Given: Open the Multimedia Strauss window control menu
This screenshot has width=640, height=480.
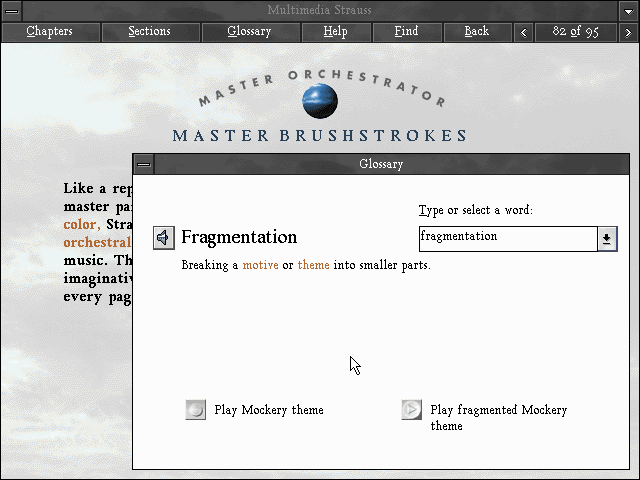Looking at the screenshot, I should point(12,11).
